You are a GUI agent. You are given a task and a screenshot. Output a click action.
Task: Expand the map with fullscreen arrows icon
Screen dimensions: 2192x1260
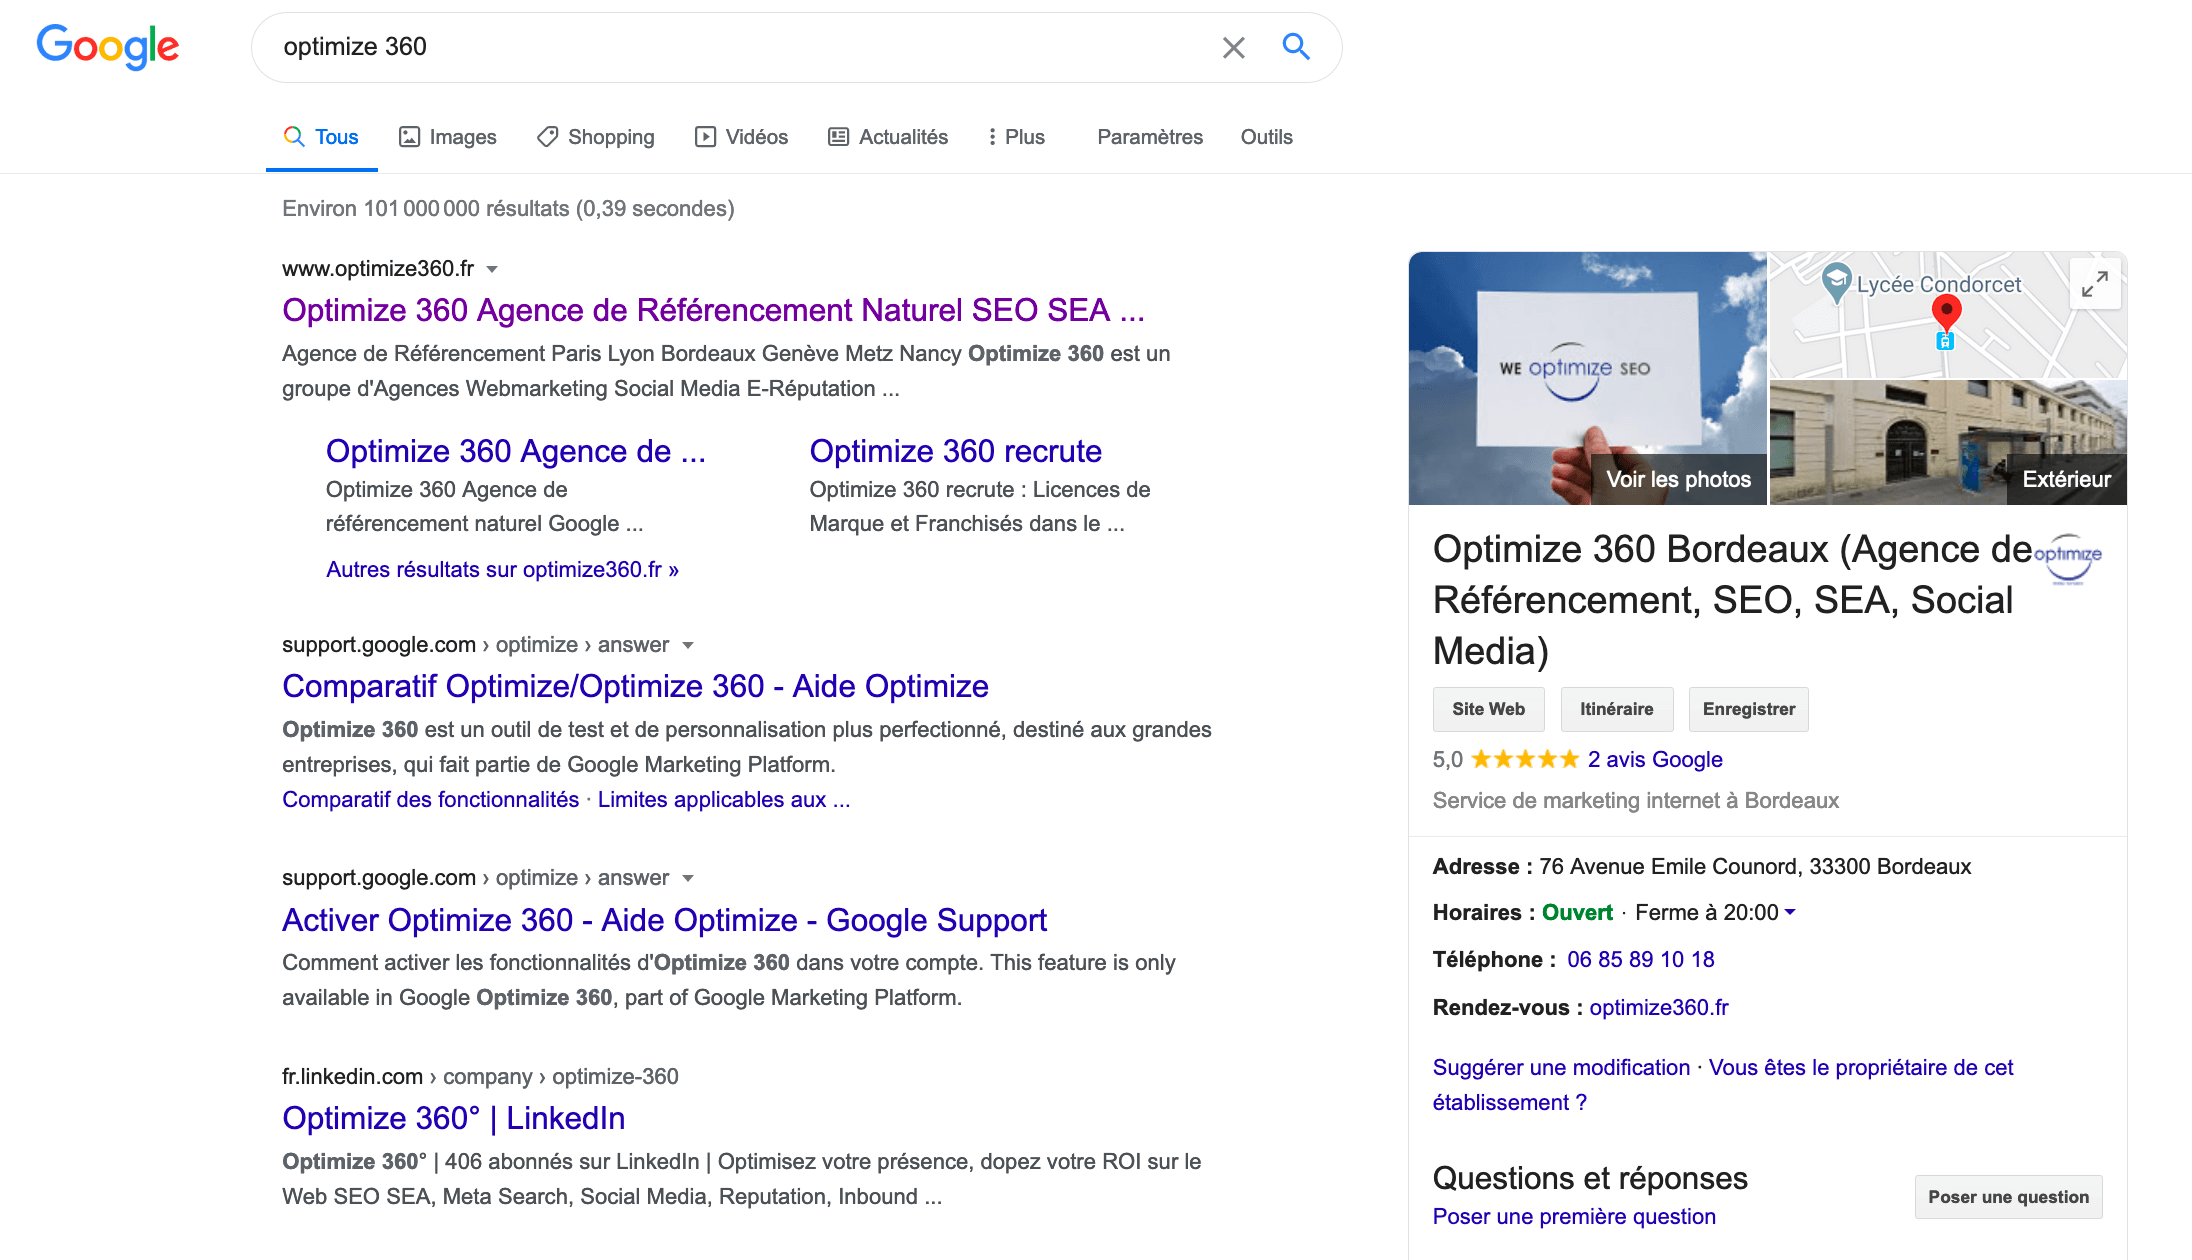point(2094,284)
